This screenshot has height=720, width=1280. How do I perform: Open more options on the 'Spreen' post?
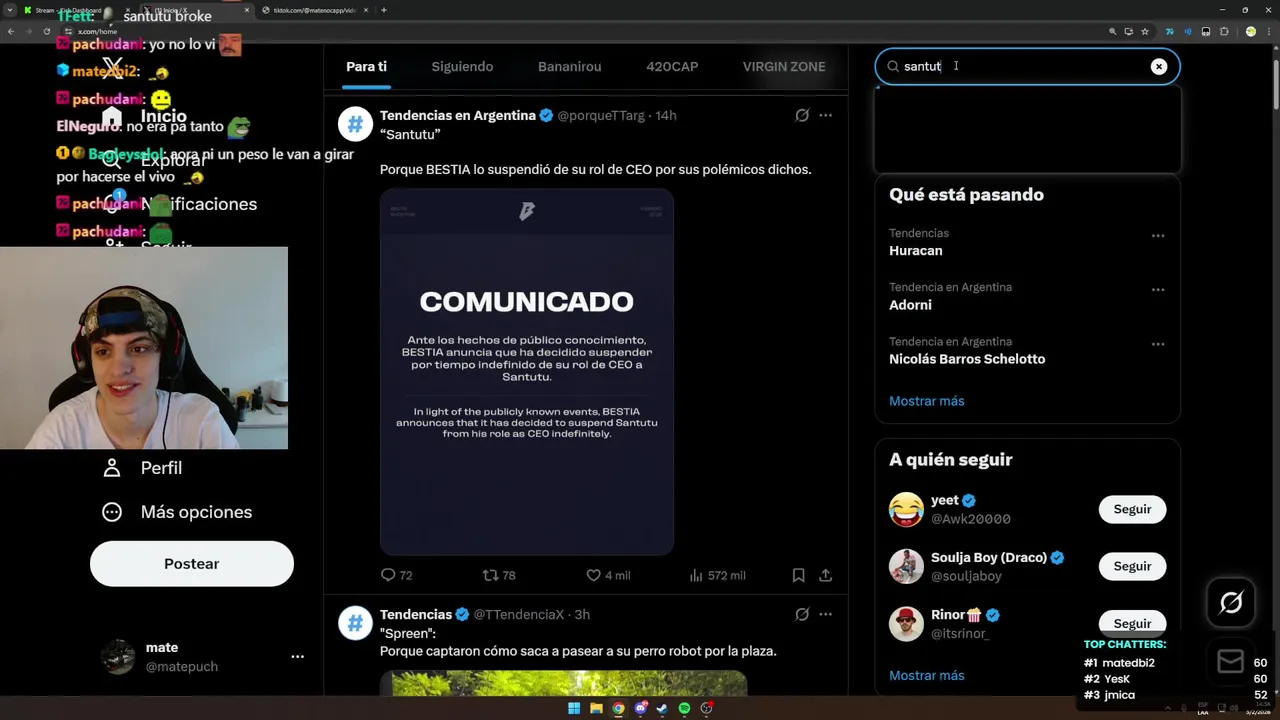[825, 614]
